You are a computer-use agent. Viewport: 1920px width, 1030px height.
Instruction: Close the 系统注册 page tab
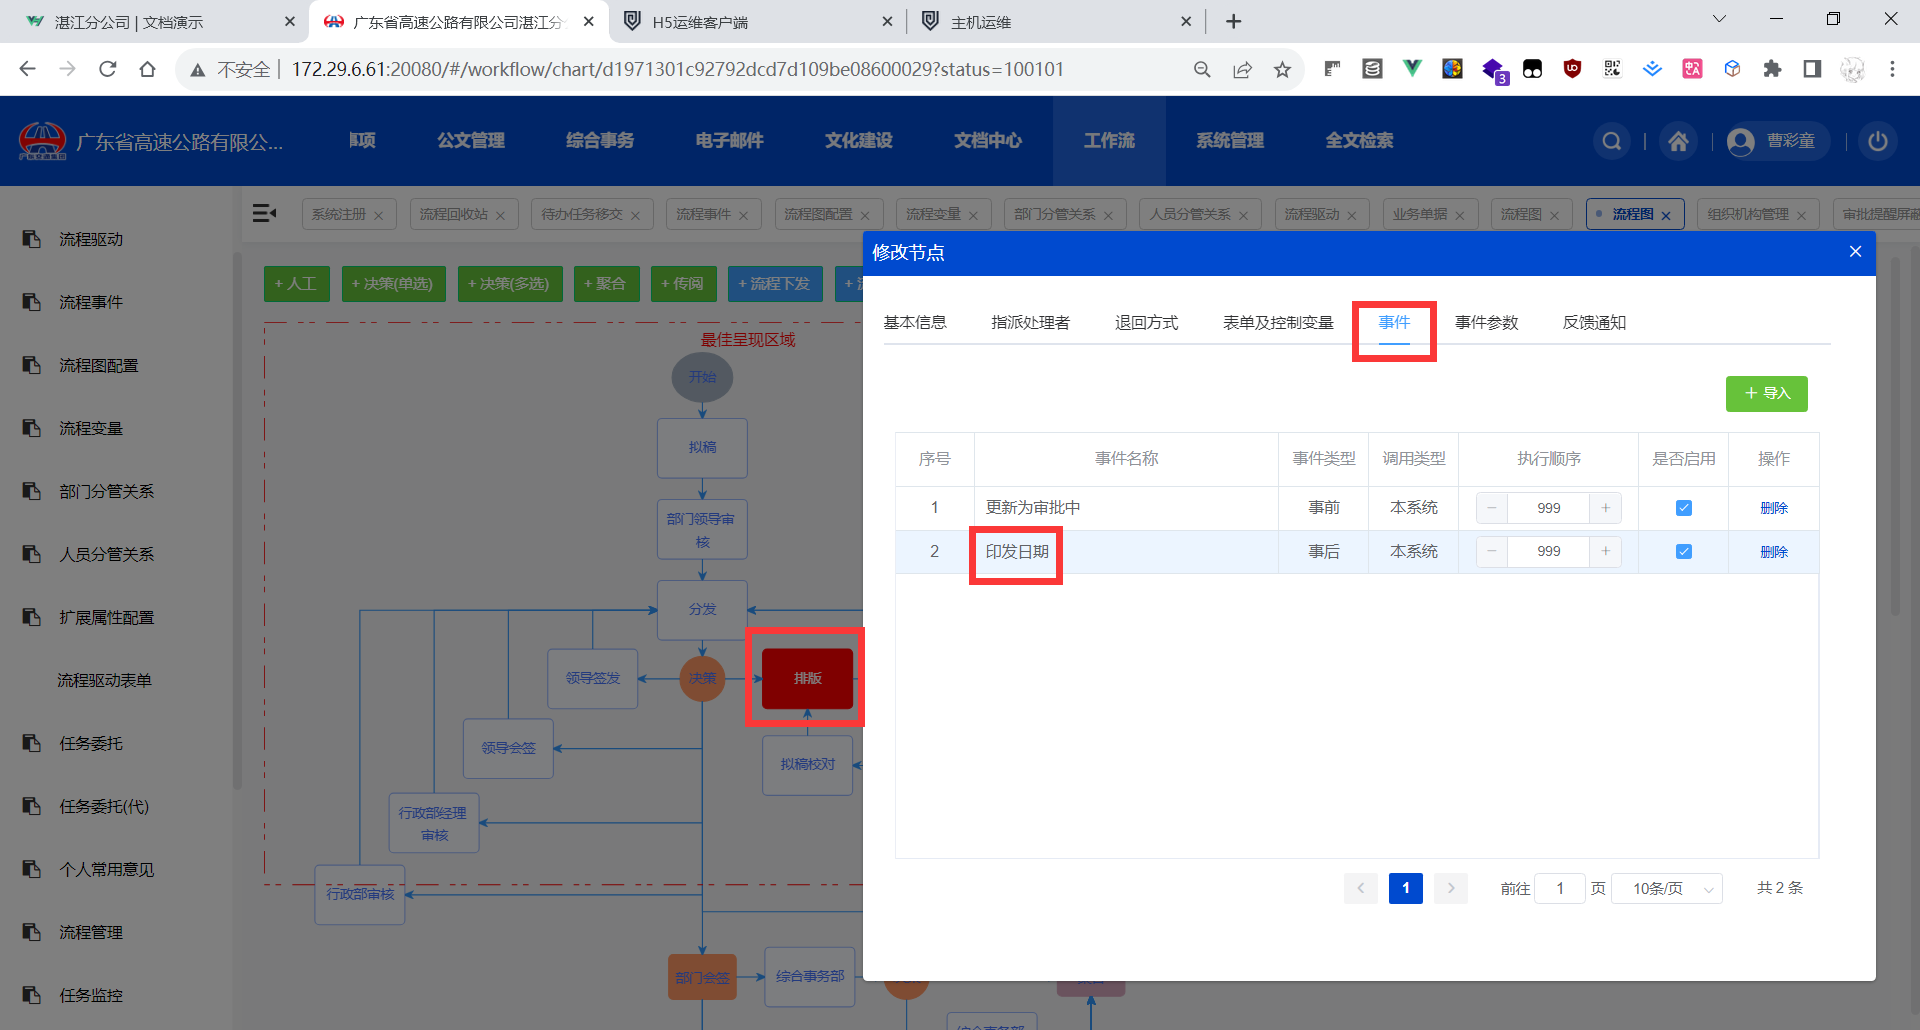378,215
